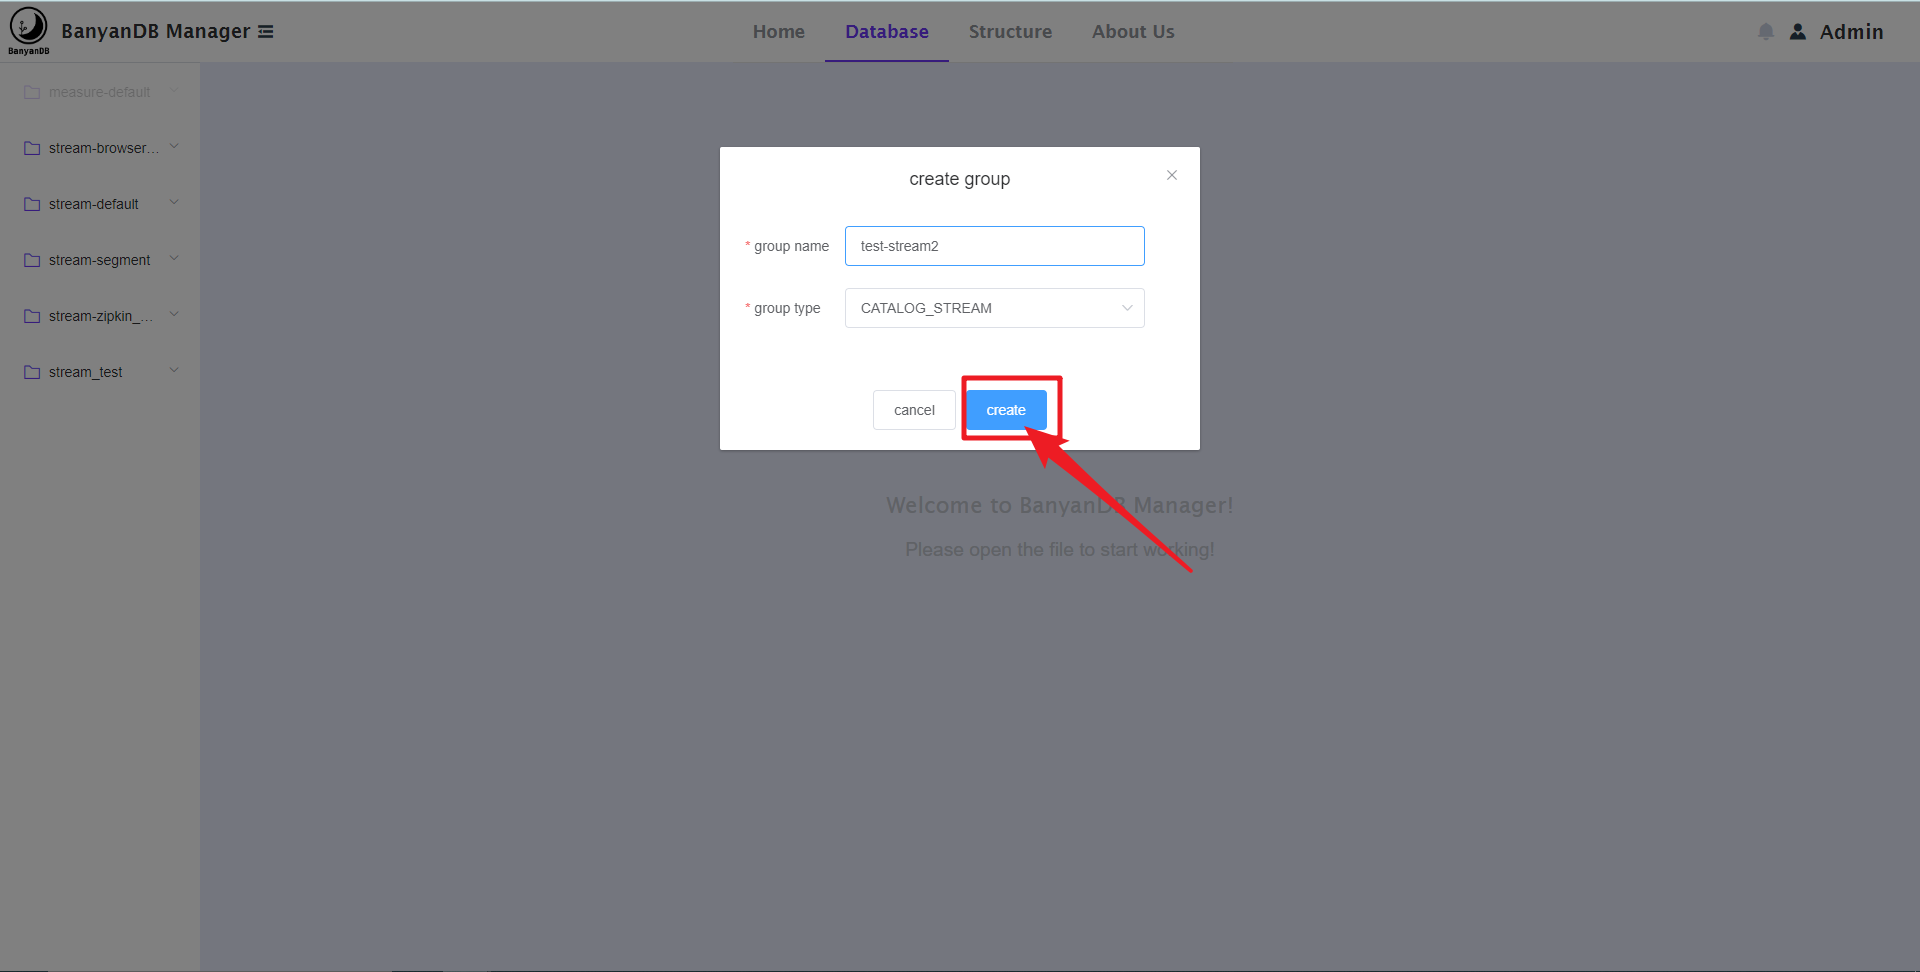The width and height of the screenshot is (1920, 972).
Task: Focus the group name input field
Action: tap(994, 246)
